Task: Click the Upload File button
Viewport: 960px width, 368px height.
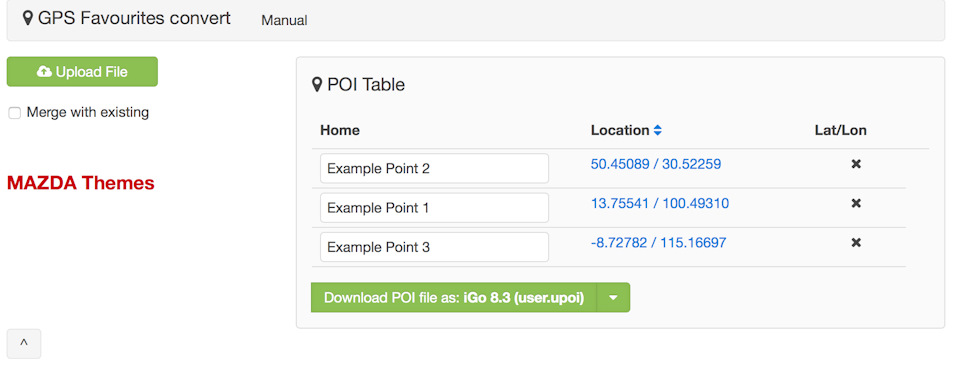Action: (82, 72)
